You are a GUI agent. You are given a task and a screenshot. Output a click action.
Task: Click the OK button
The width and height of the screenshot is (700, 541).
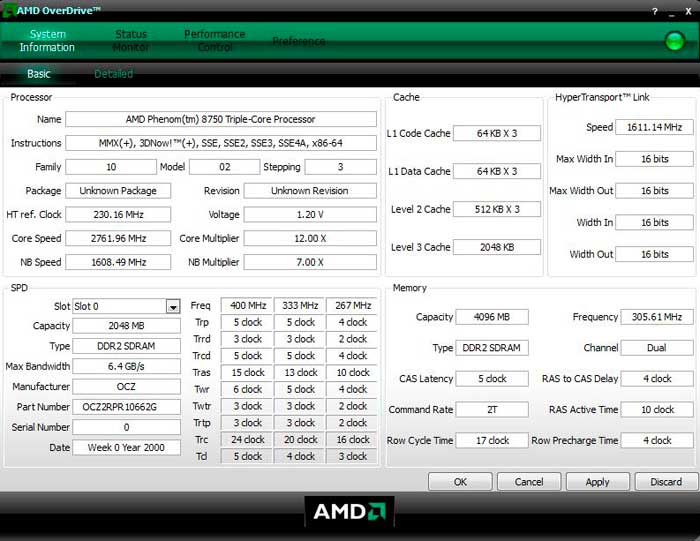(460, 482)
